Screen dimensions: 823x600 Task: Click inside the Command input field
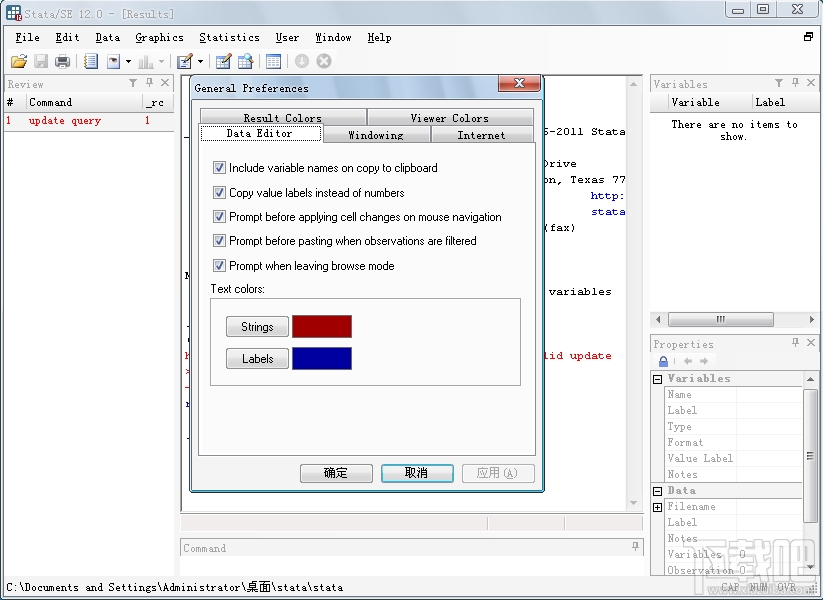pos(400,548)
